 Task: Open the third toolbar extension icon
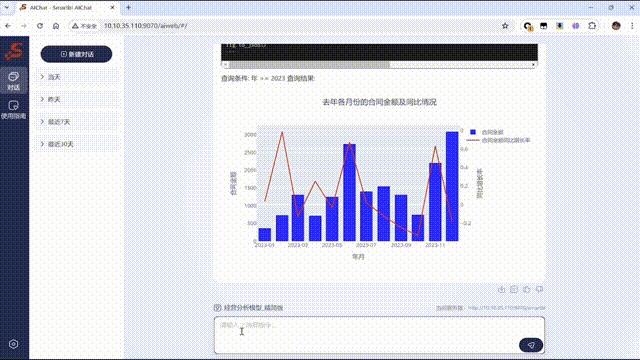click(560, 26)
